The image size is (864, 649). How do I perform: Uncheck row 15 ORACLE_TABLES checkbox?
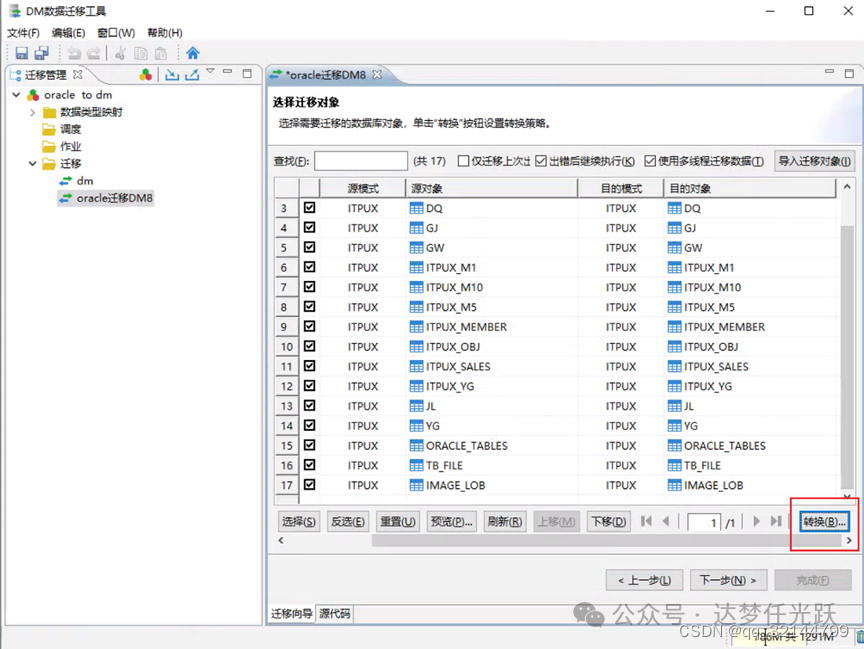(x=310, y=445)
